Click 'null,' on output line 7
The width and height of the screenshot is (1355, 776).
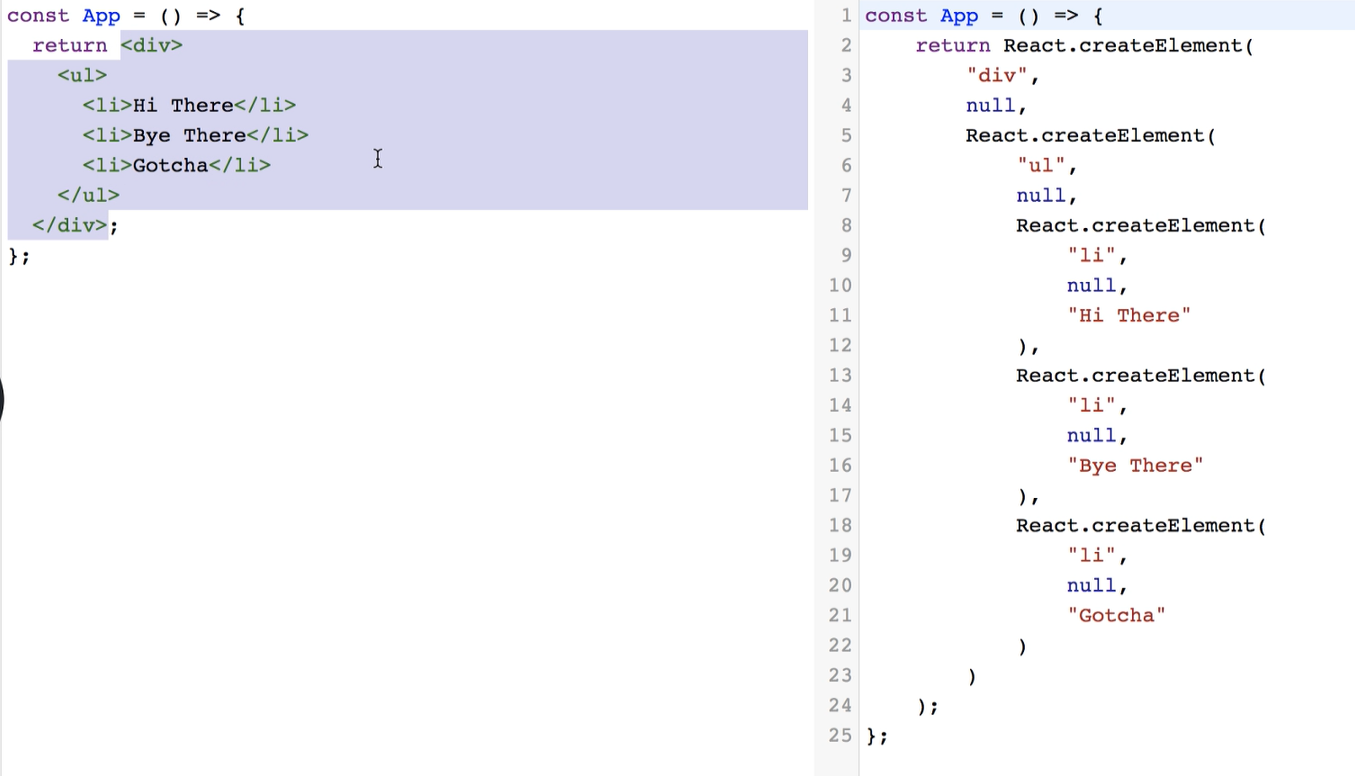click(x=1047, y=195)
